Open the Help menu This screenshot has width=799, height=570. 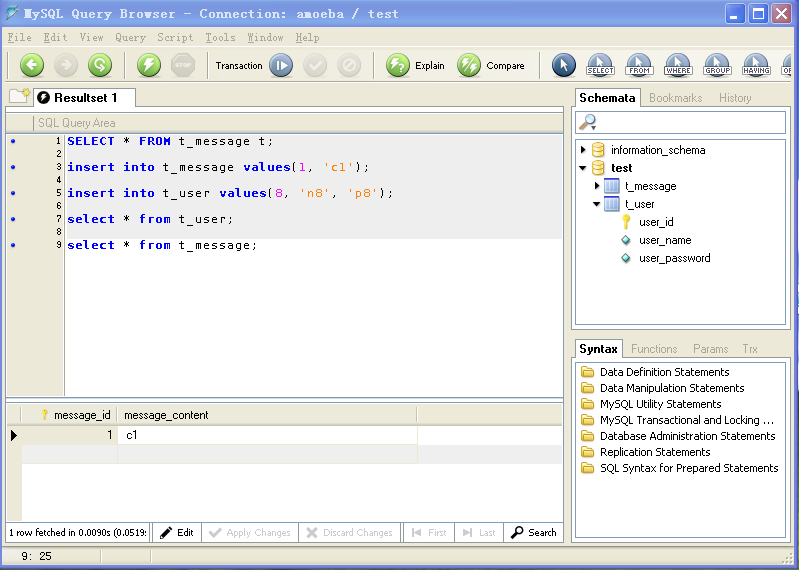click(x=307, y=37)
